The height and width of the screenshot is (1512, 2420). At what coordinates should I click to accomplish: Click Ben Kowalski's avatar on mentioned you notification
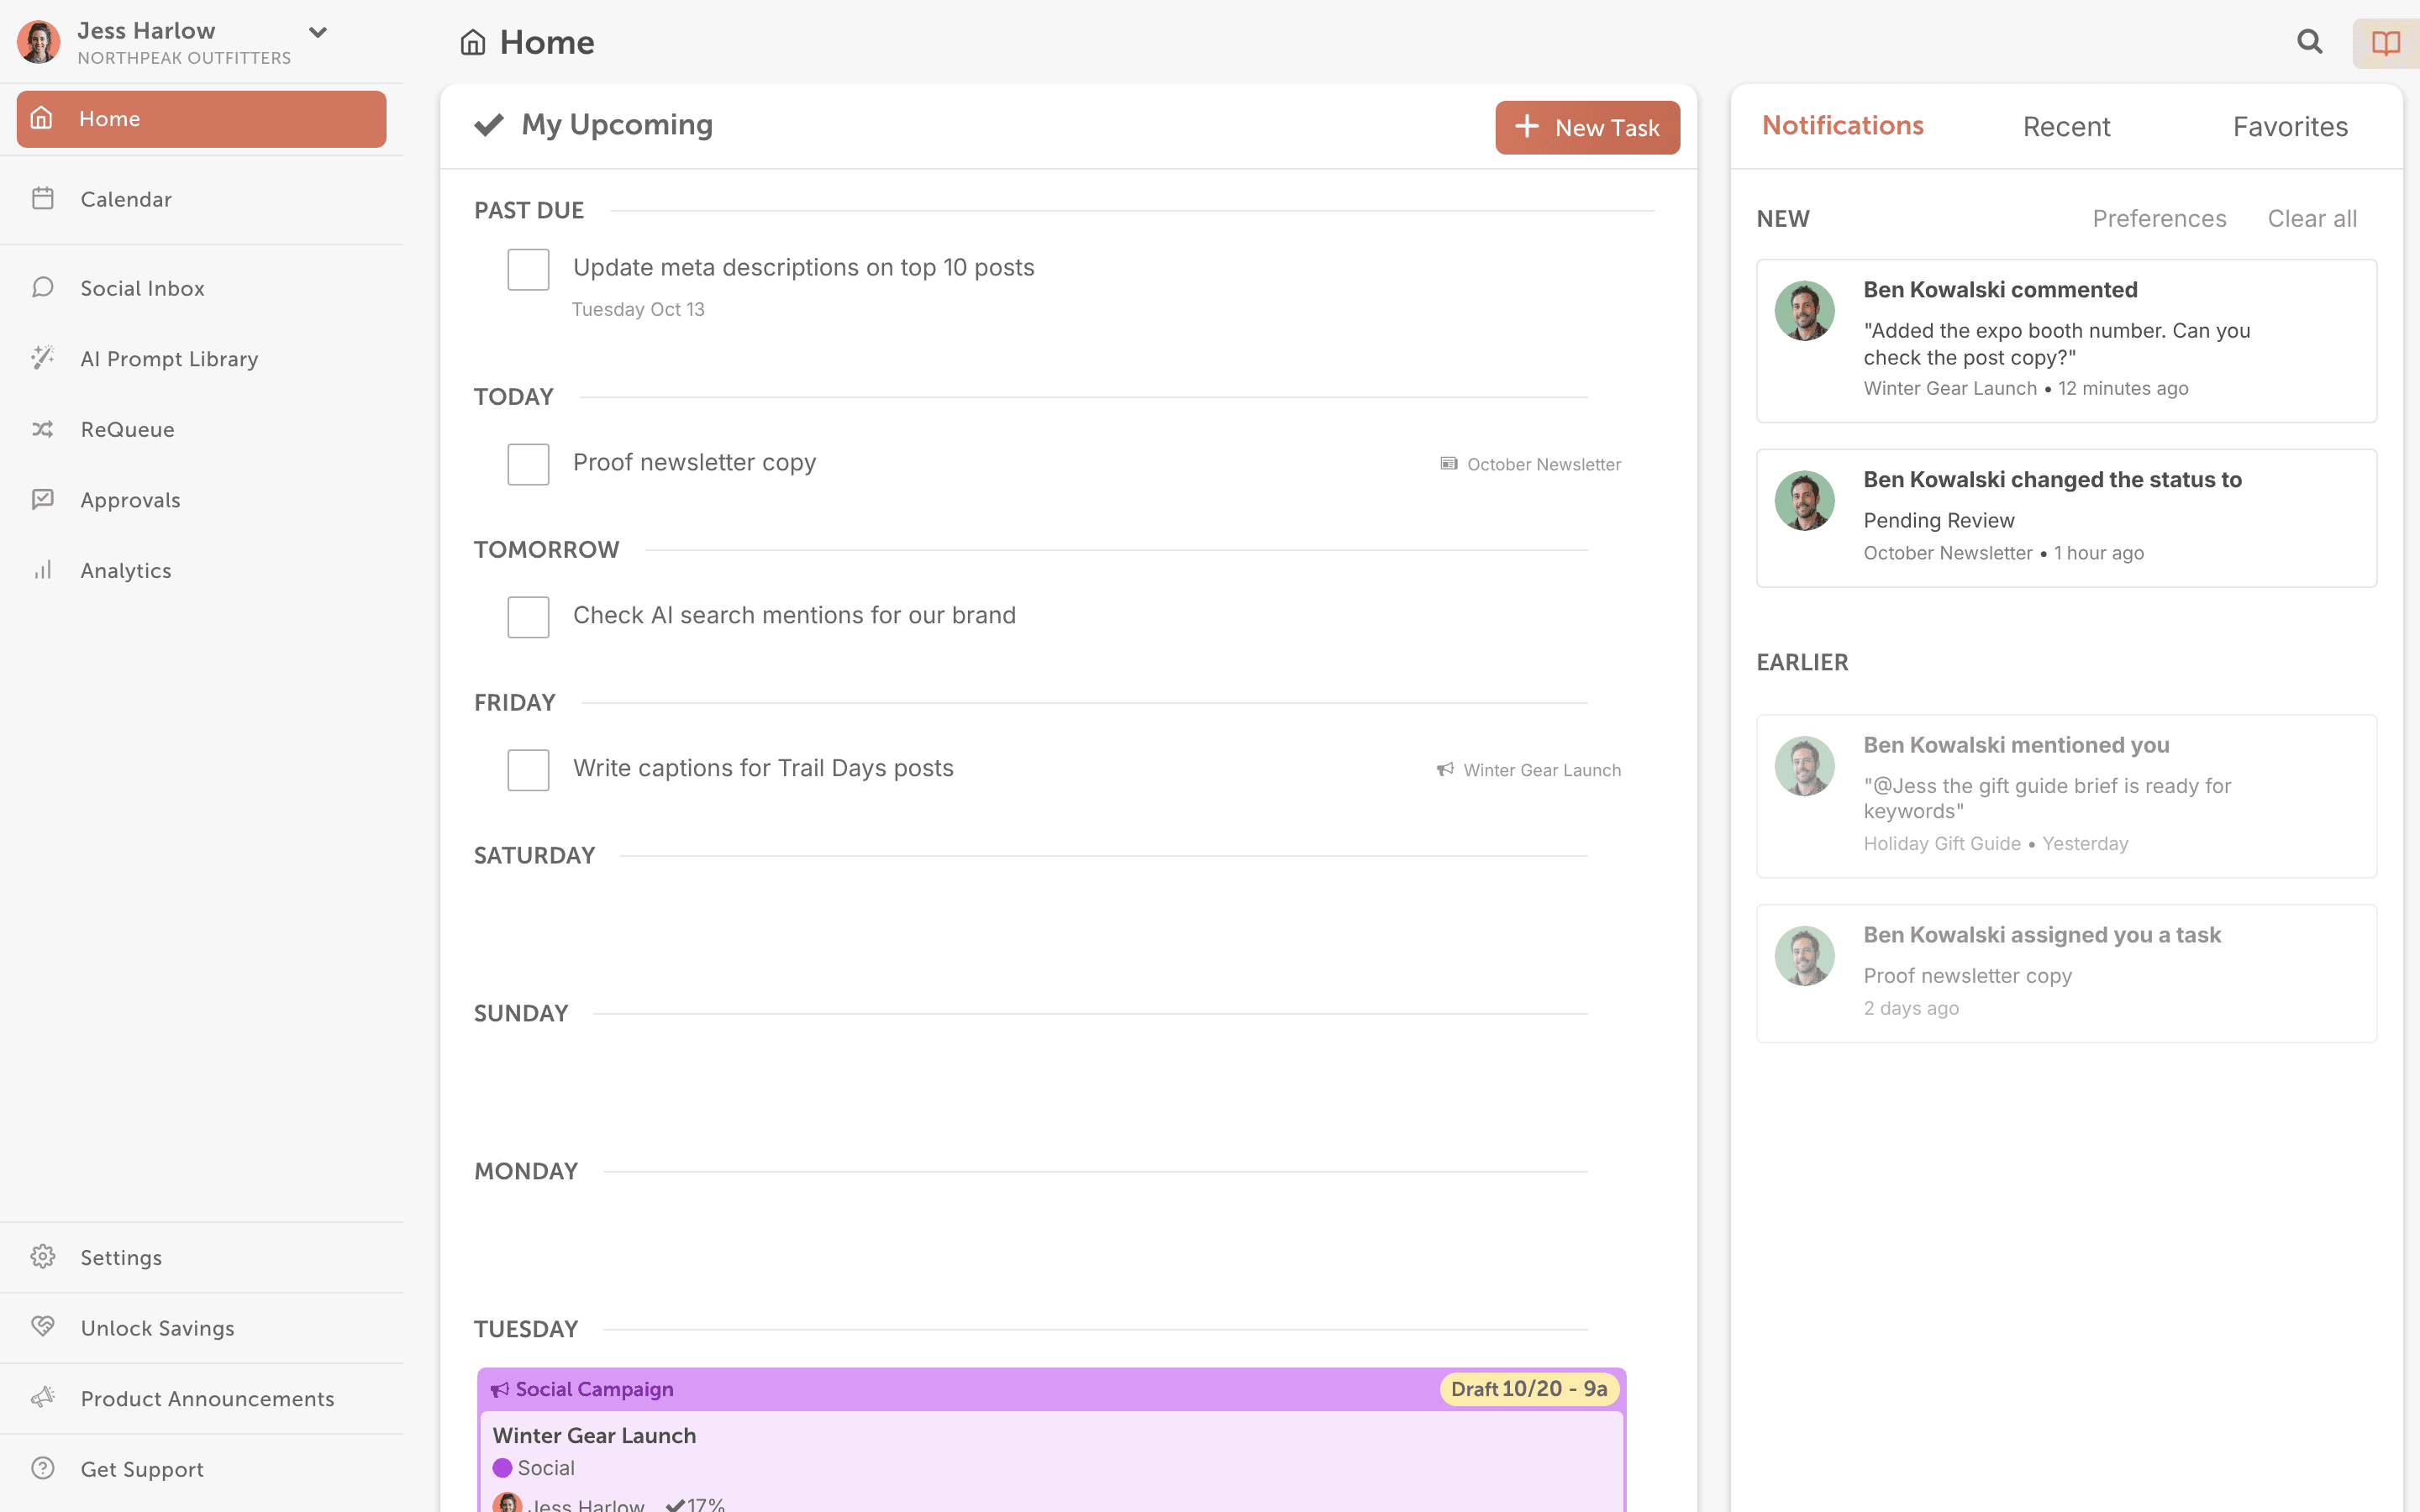1804,766
